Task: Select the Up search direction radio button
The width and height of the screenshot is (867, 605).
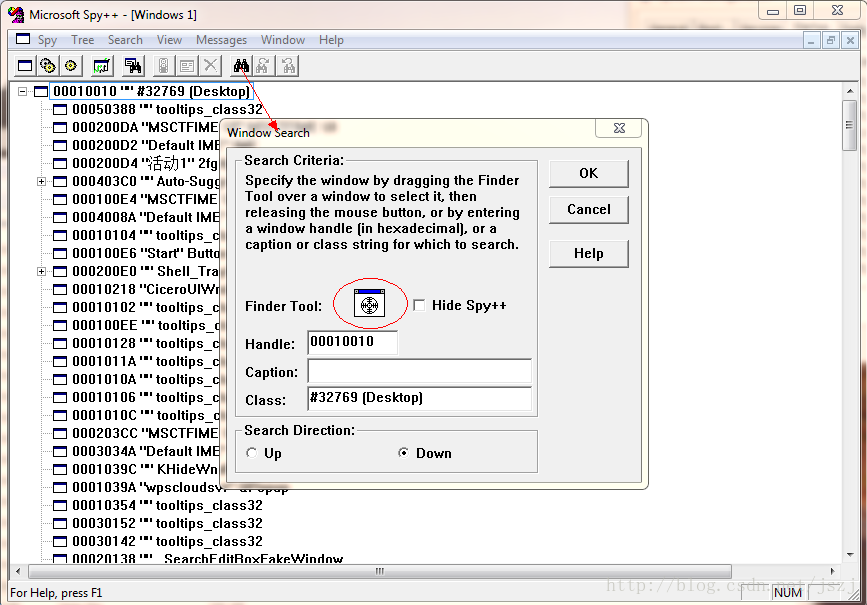Action: click(252, 453)
